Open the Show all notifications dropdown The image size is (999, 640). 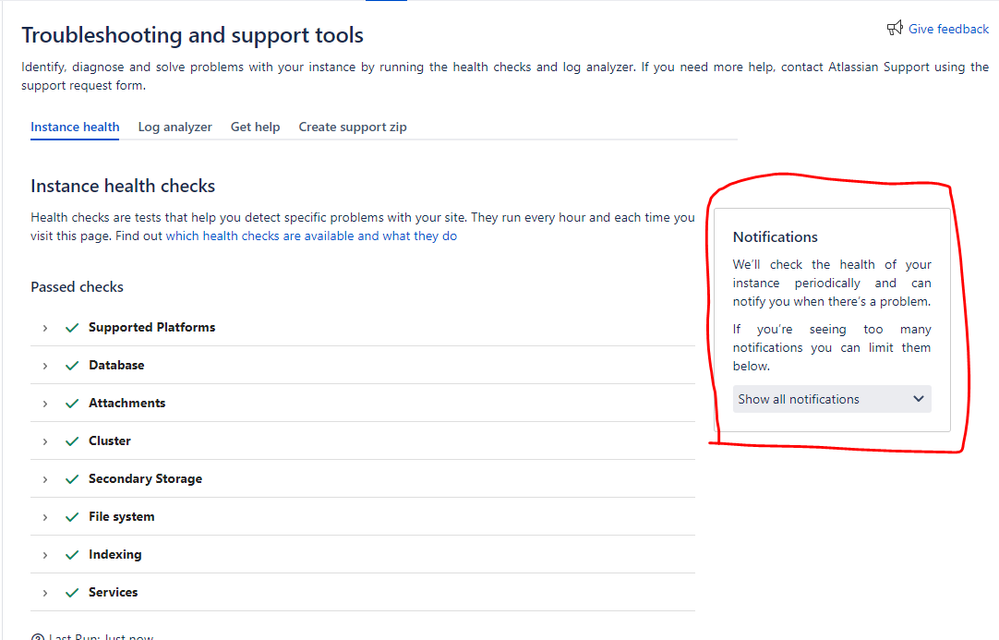(831, 399)
